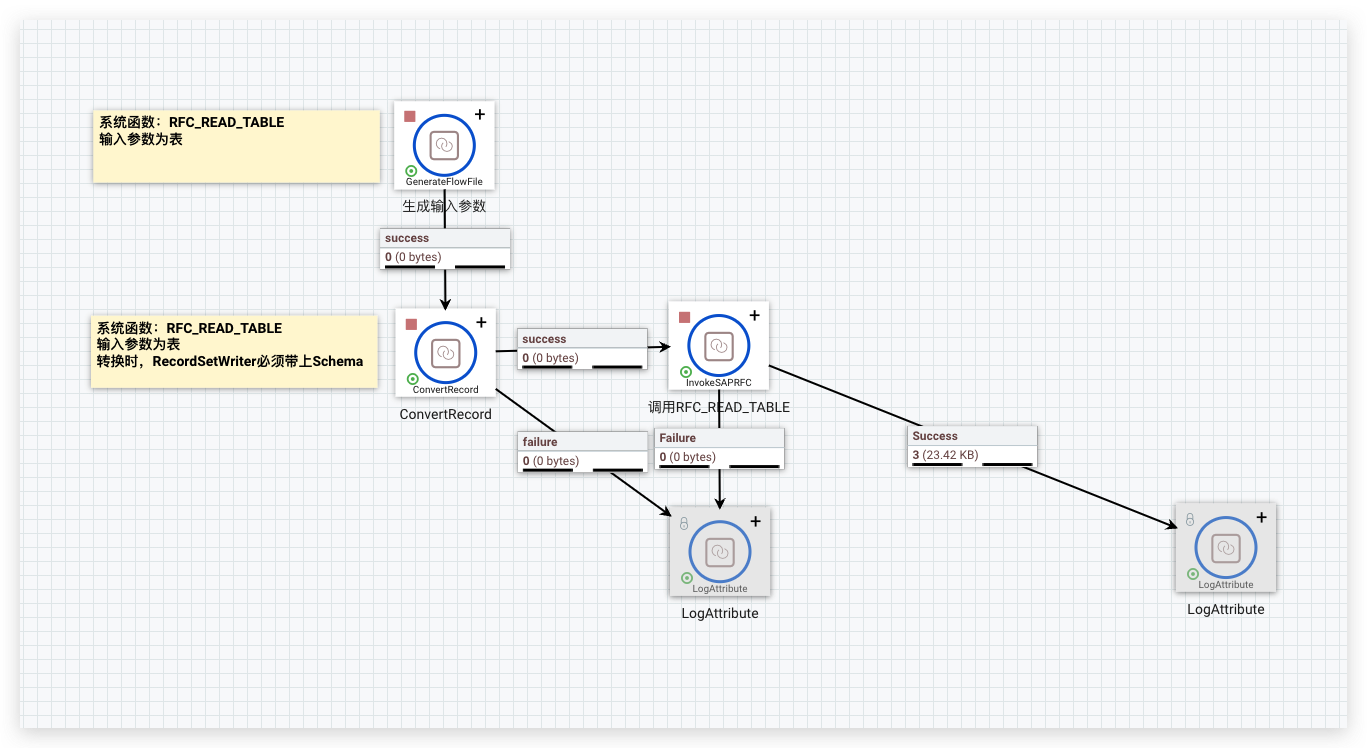The width and height of the screenshot is (1367, 748).
Task: Select the success queue below GenerateFlowFile
Action: (445, 249)
